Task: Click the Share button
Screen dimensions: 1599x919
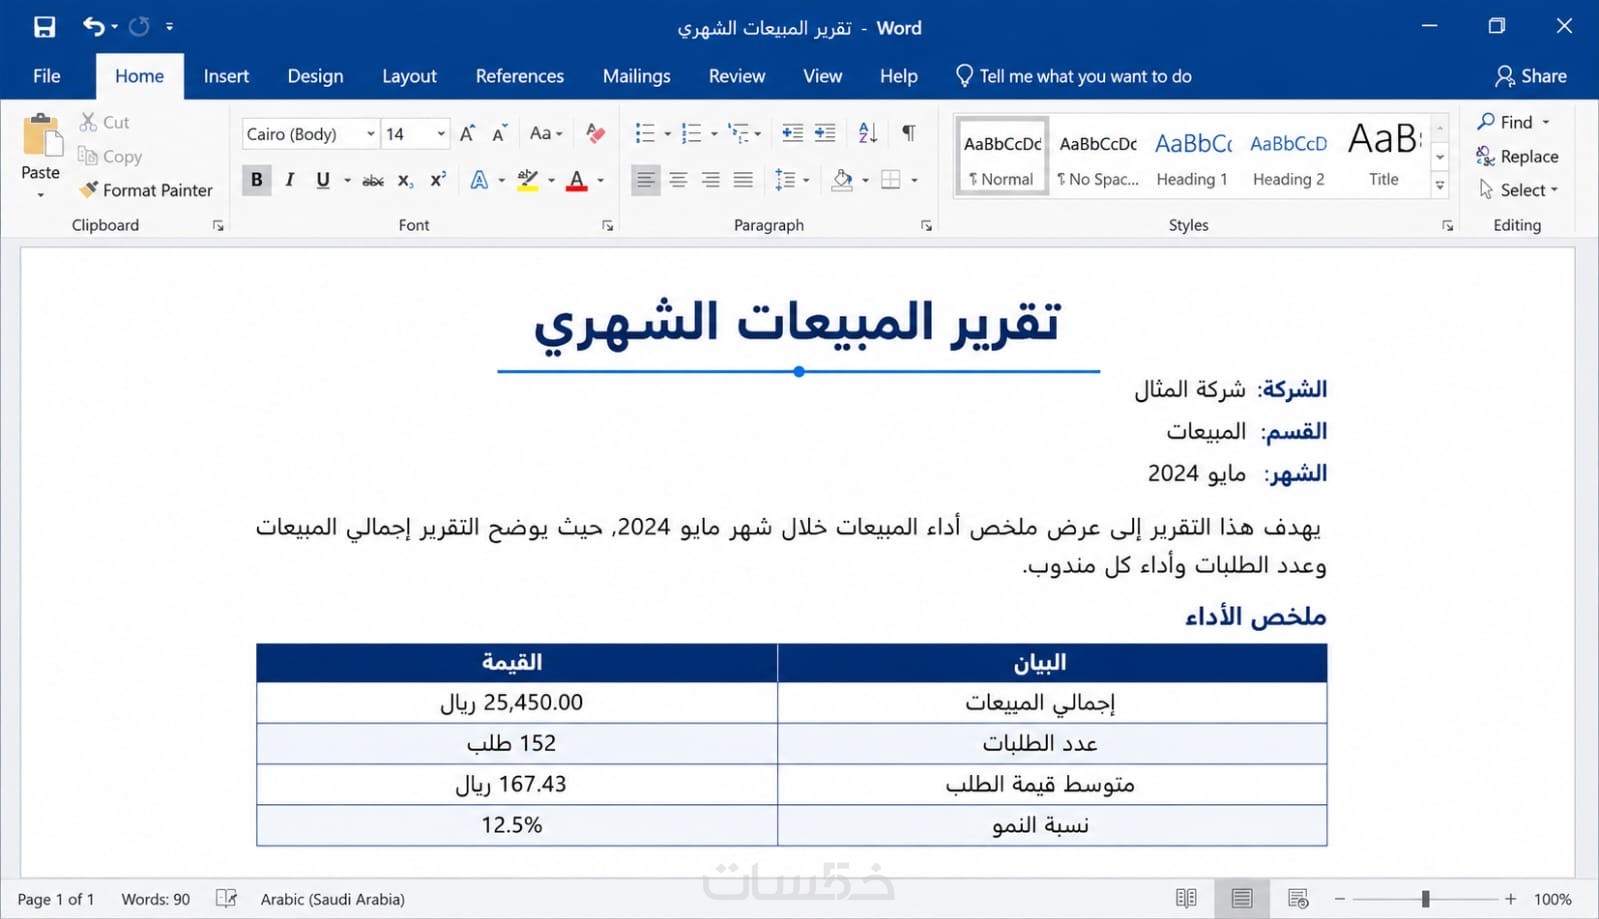Action: point(1530,76)
